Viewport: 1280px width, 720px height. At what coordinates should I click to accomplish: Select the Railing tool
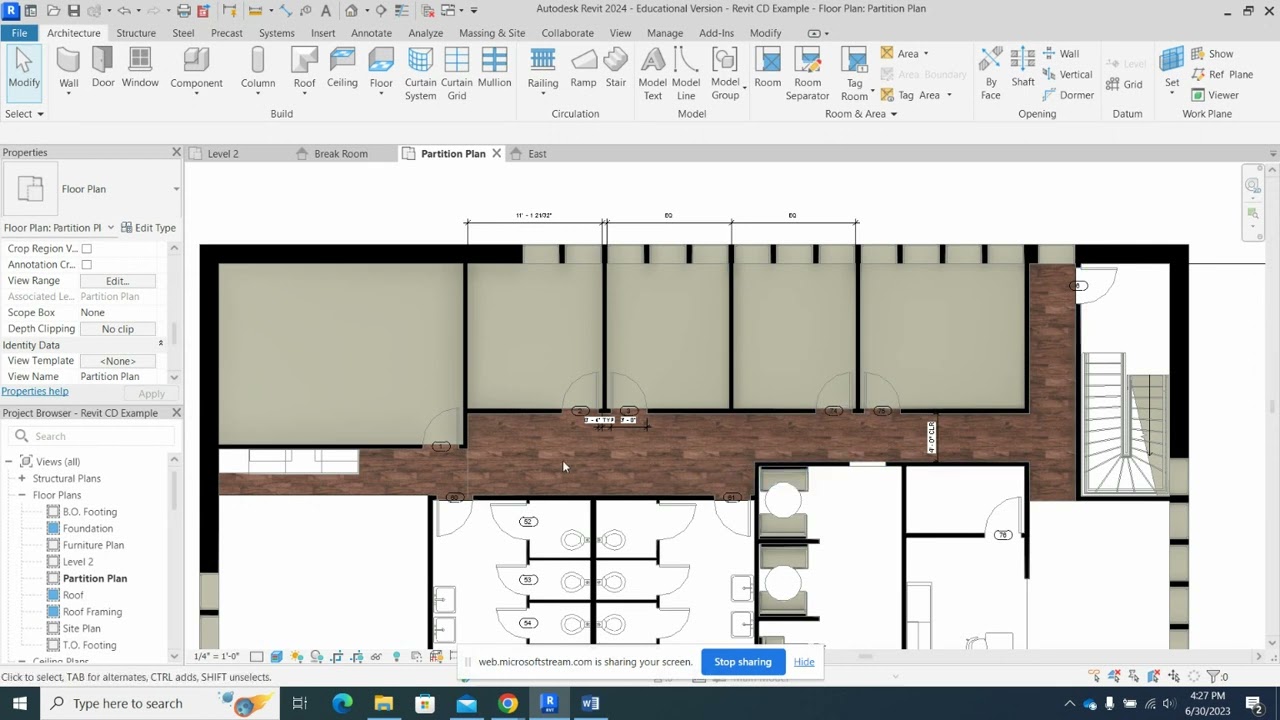tap(543, 71)
